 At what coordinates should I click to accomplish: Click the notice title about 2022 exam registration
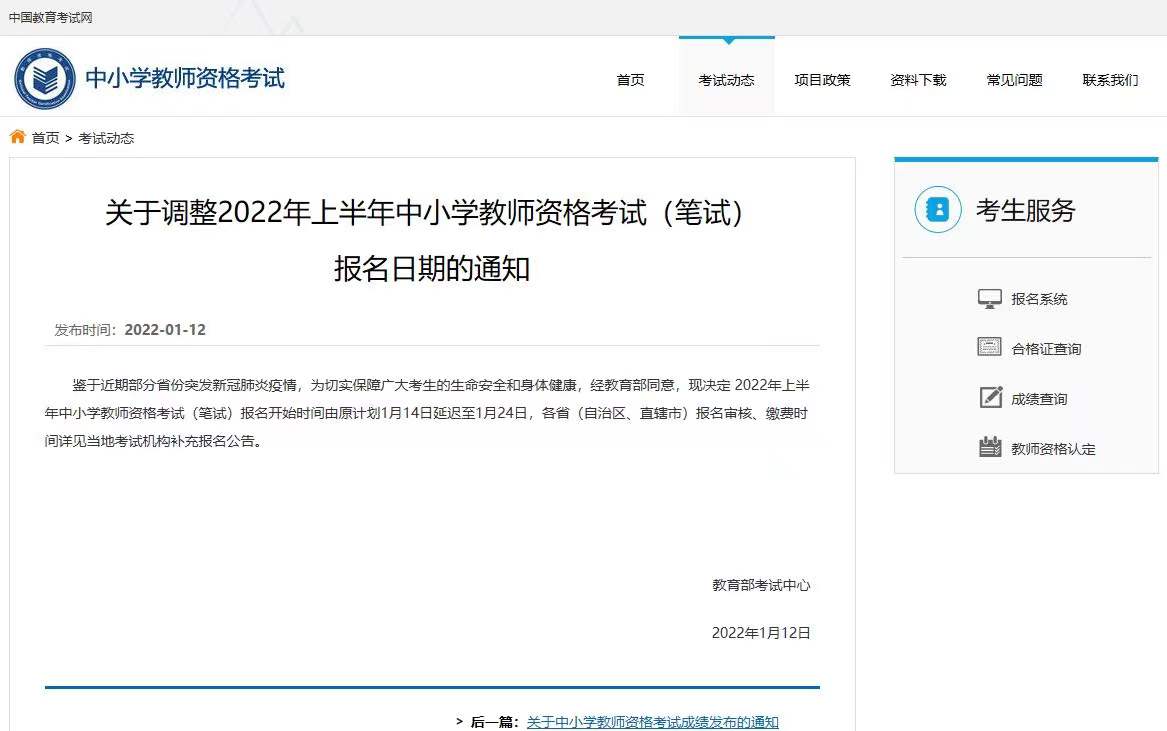[430, 240]
